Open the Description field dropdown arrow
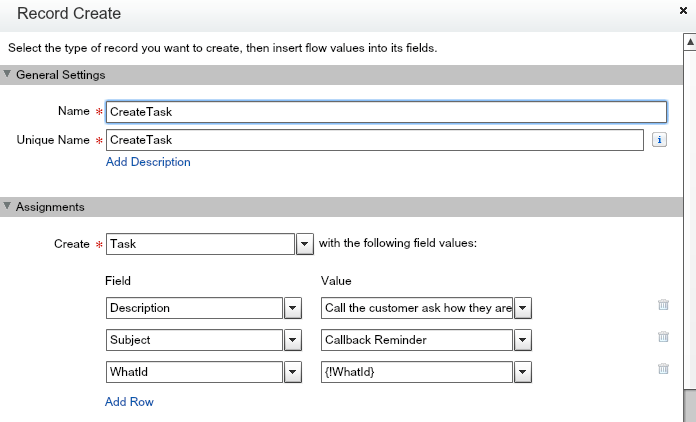This screenshot has width=696, height=422. [x=293, y=308]
